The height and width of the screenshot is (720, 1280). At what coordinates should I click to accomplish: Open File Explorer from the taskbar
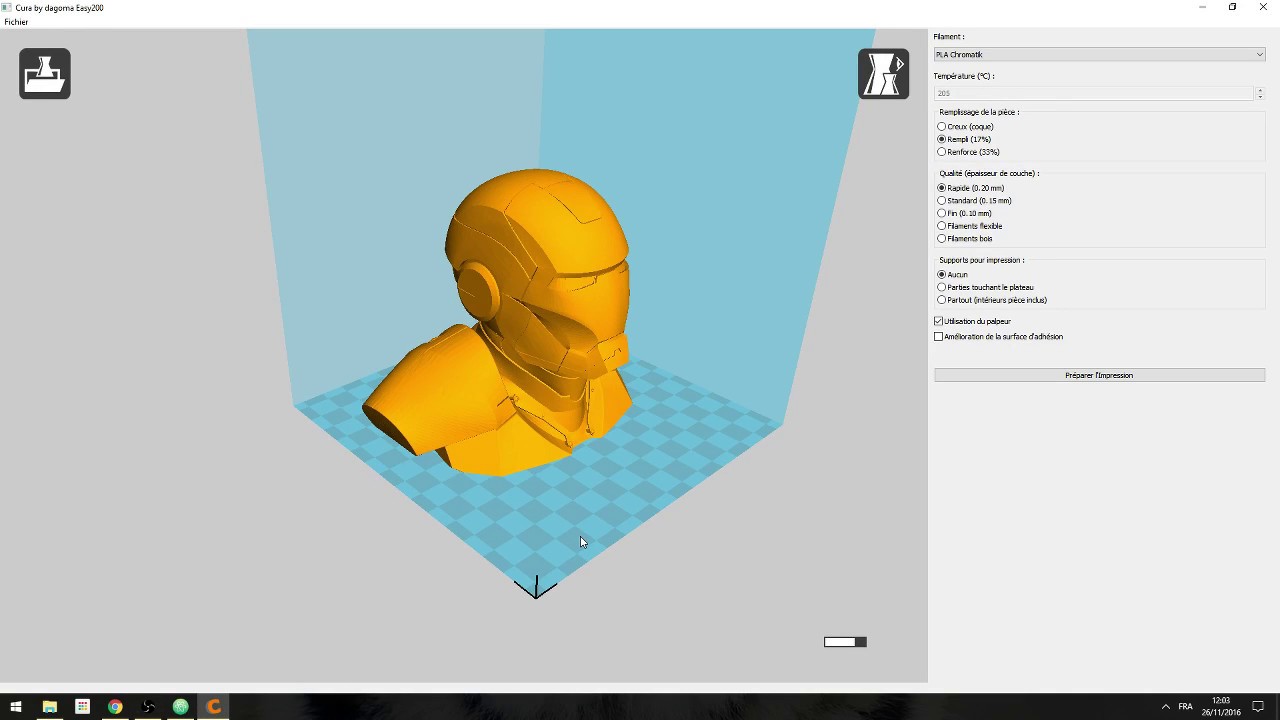(49, 707)
